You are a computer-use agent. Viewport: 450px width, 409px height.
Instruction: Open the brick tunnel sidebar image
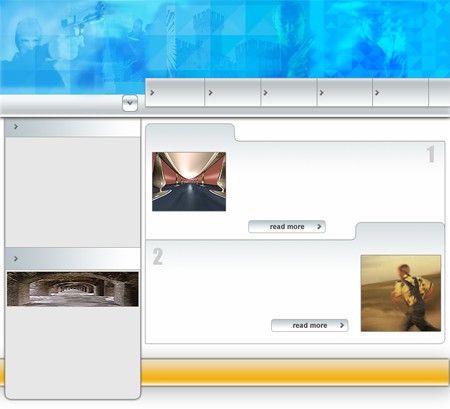73,289
